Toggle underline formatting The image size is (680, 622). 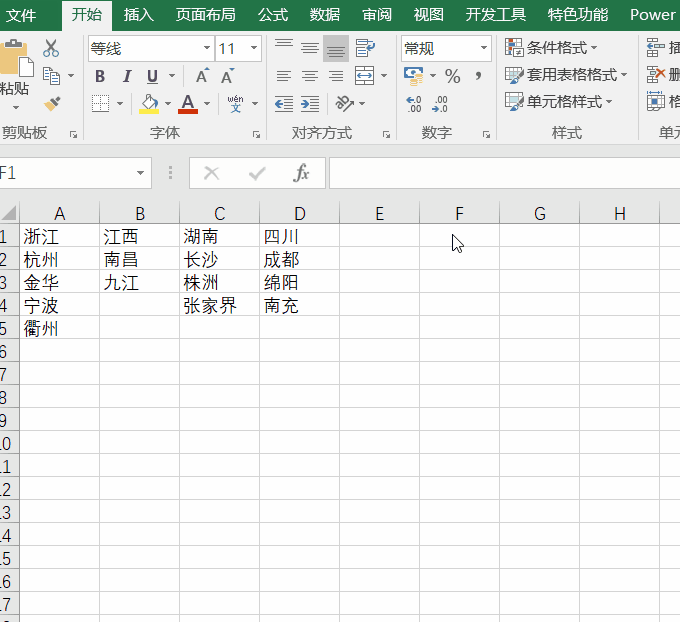pyautogui.click(x=152, y=77)
